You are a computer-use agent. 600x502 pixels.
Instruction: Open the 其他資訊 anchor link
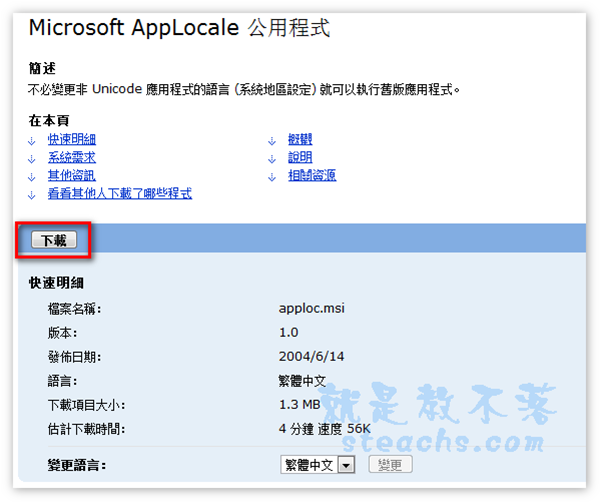tap(72, 175)
